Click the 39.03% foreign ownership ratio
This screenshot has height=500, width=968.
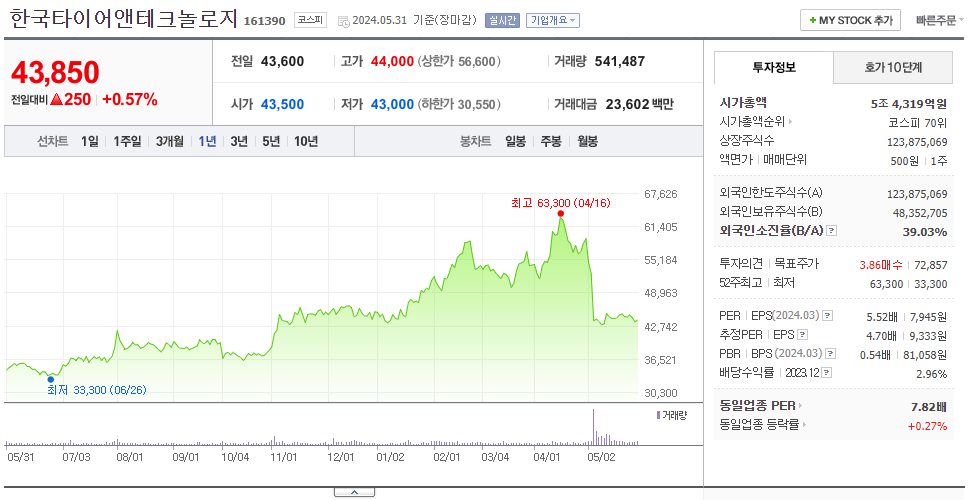924,232
